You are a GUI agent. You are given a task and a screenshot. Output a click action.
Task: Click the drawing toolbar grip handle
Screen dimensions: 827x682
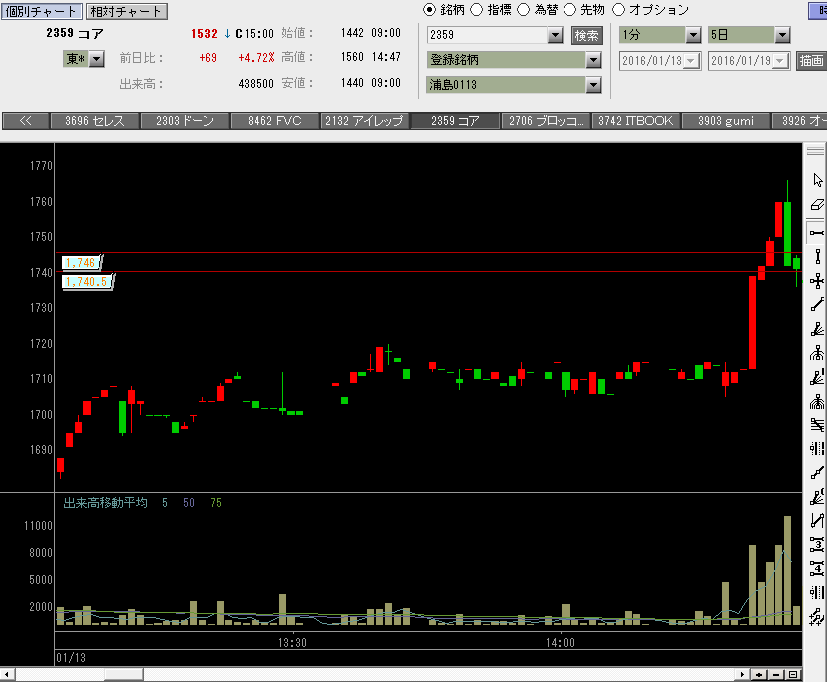pyautogui.click(x=815, y=151)
